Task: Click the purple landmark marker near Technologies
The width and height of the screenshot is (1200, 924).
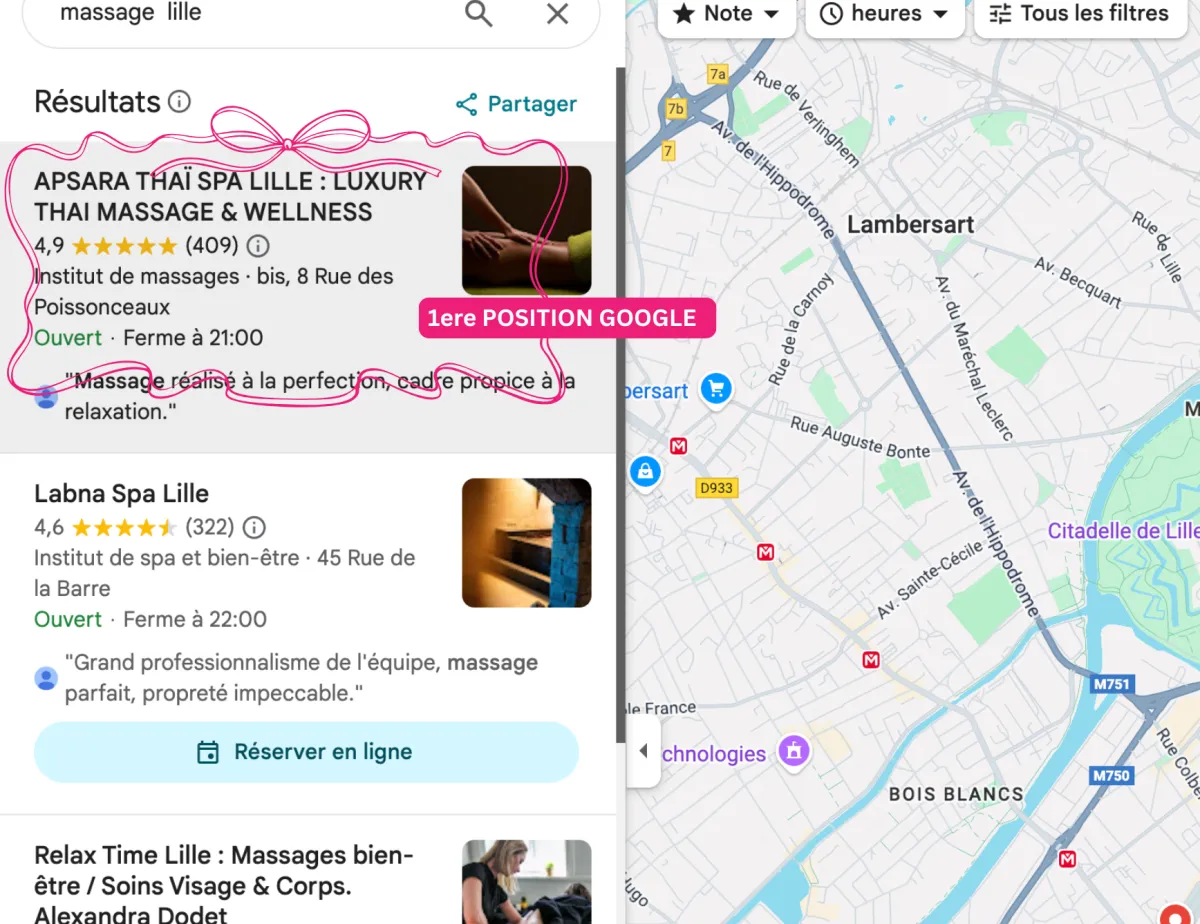Action: click(794, 750)
